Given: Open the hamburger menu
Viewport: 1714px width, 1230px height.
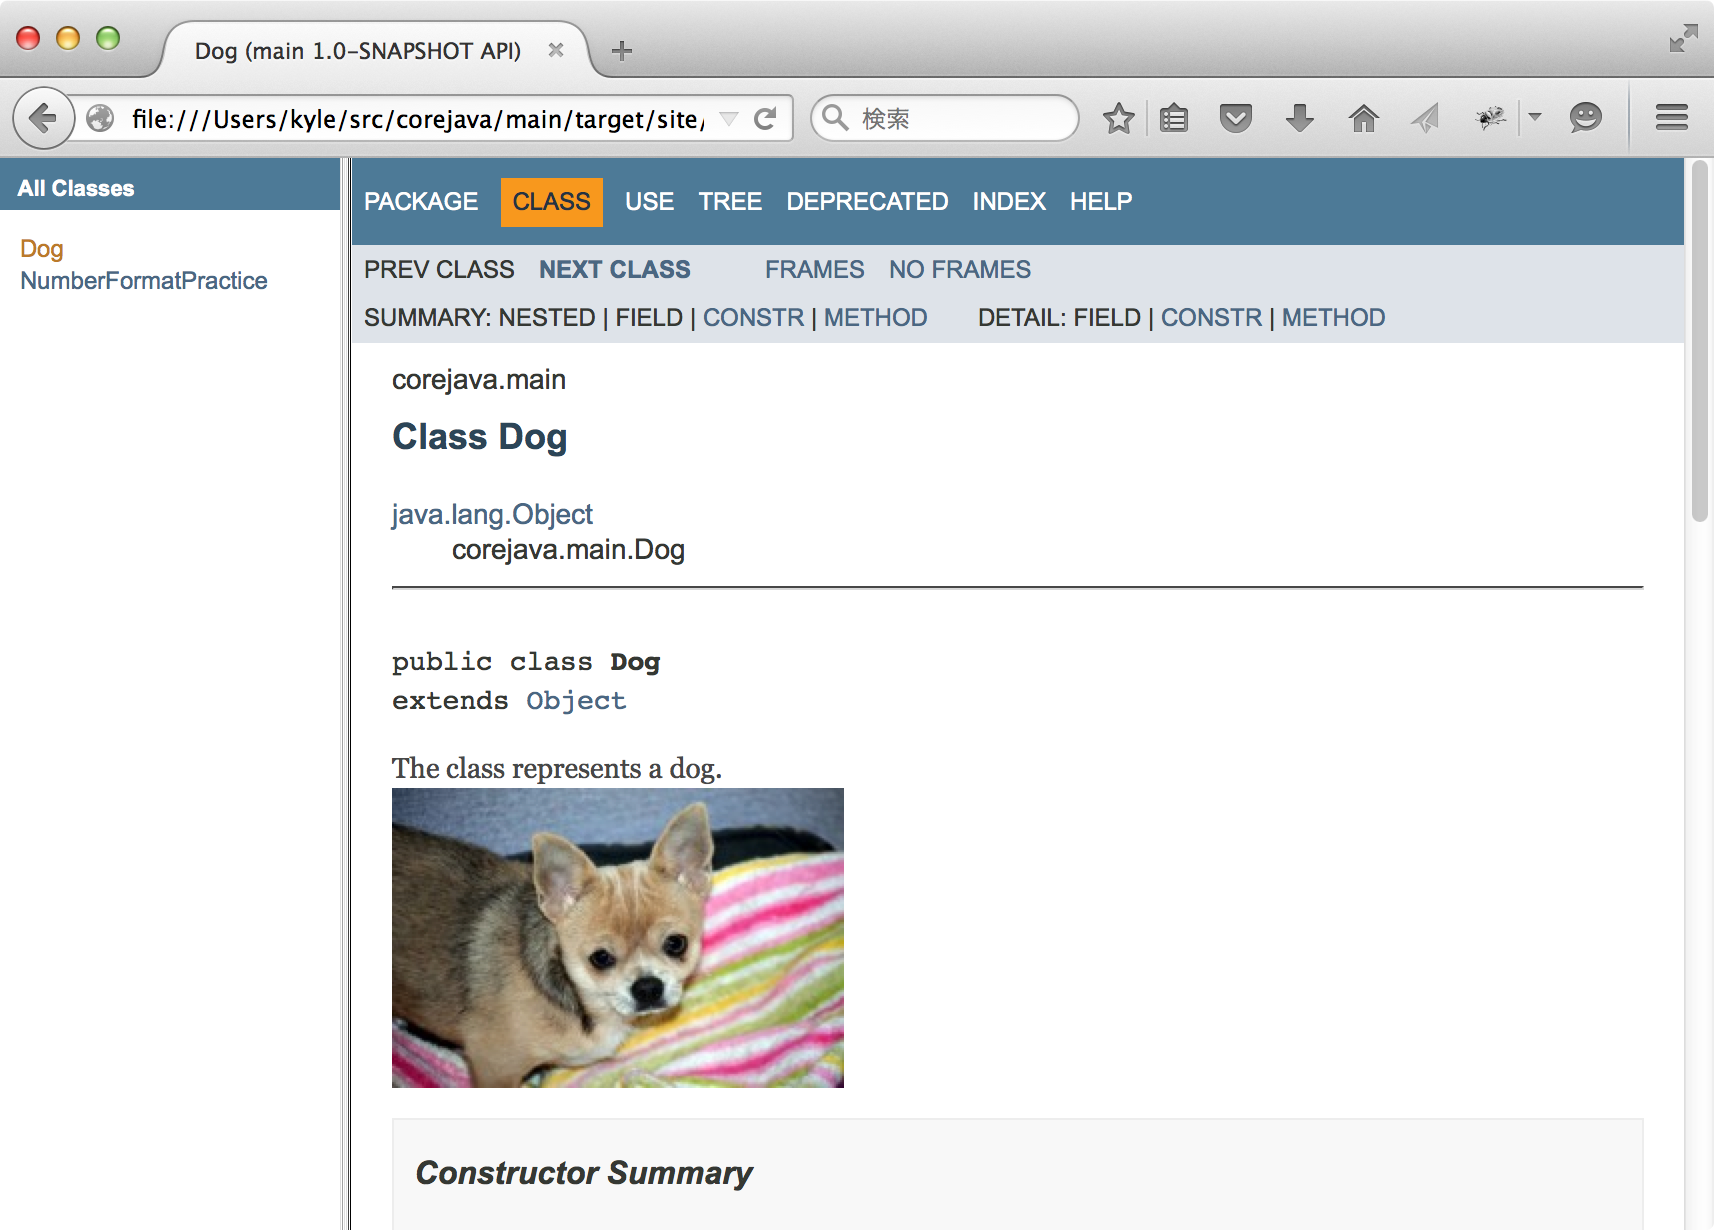Looking at the screenshot, I should (1671, 118).
